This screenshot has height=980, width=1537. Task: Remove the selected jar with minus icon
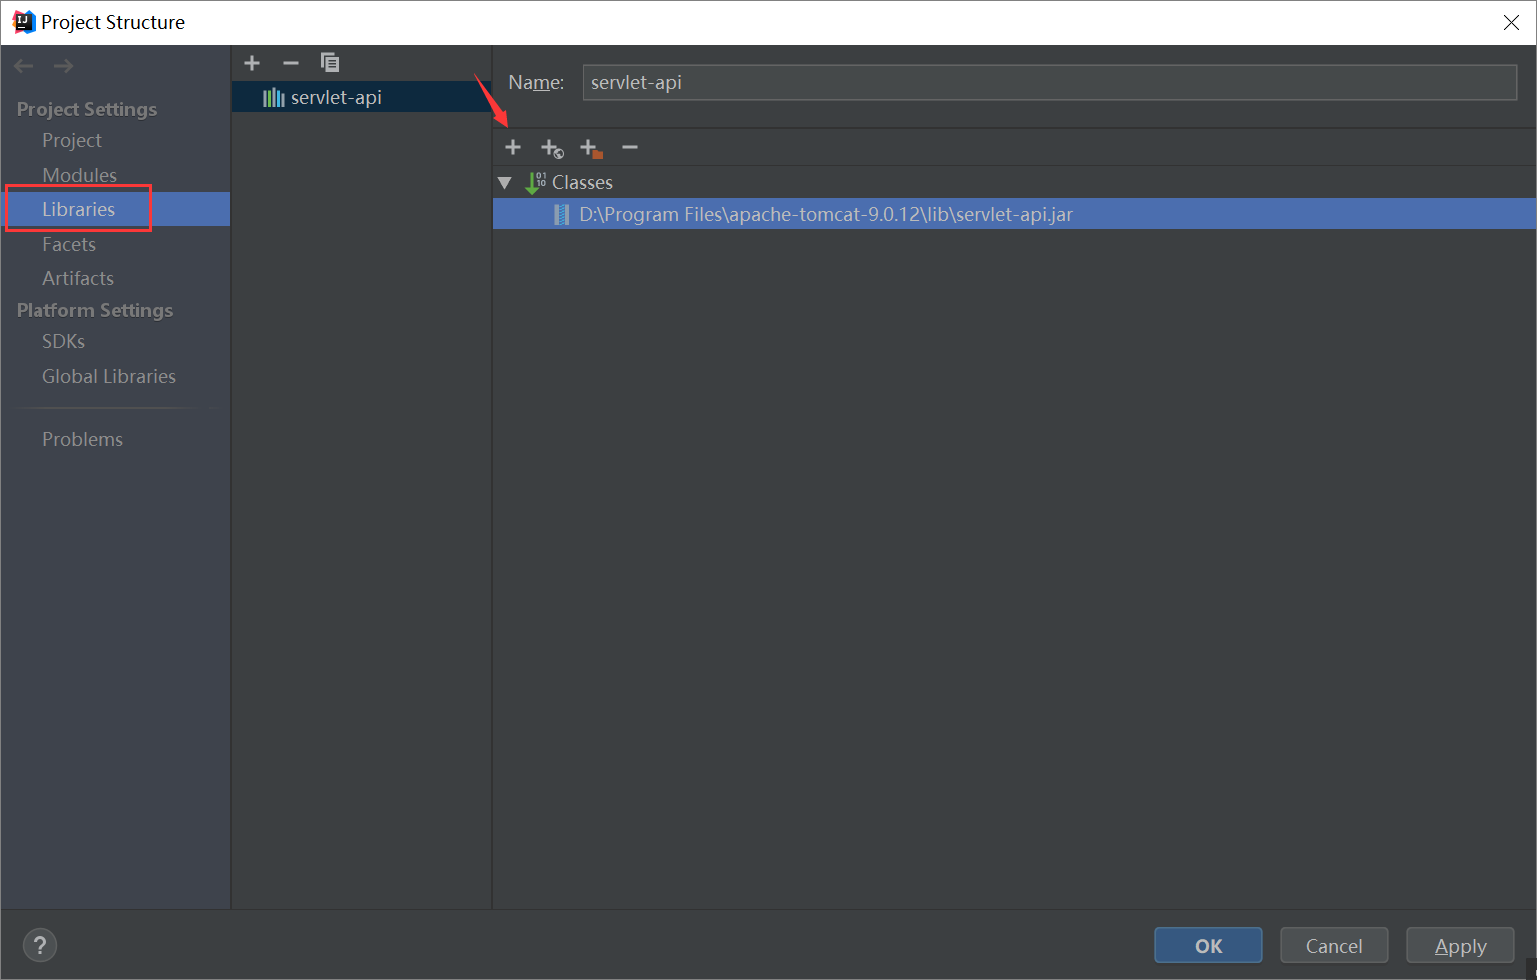630,147
